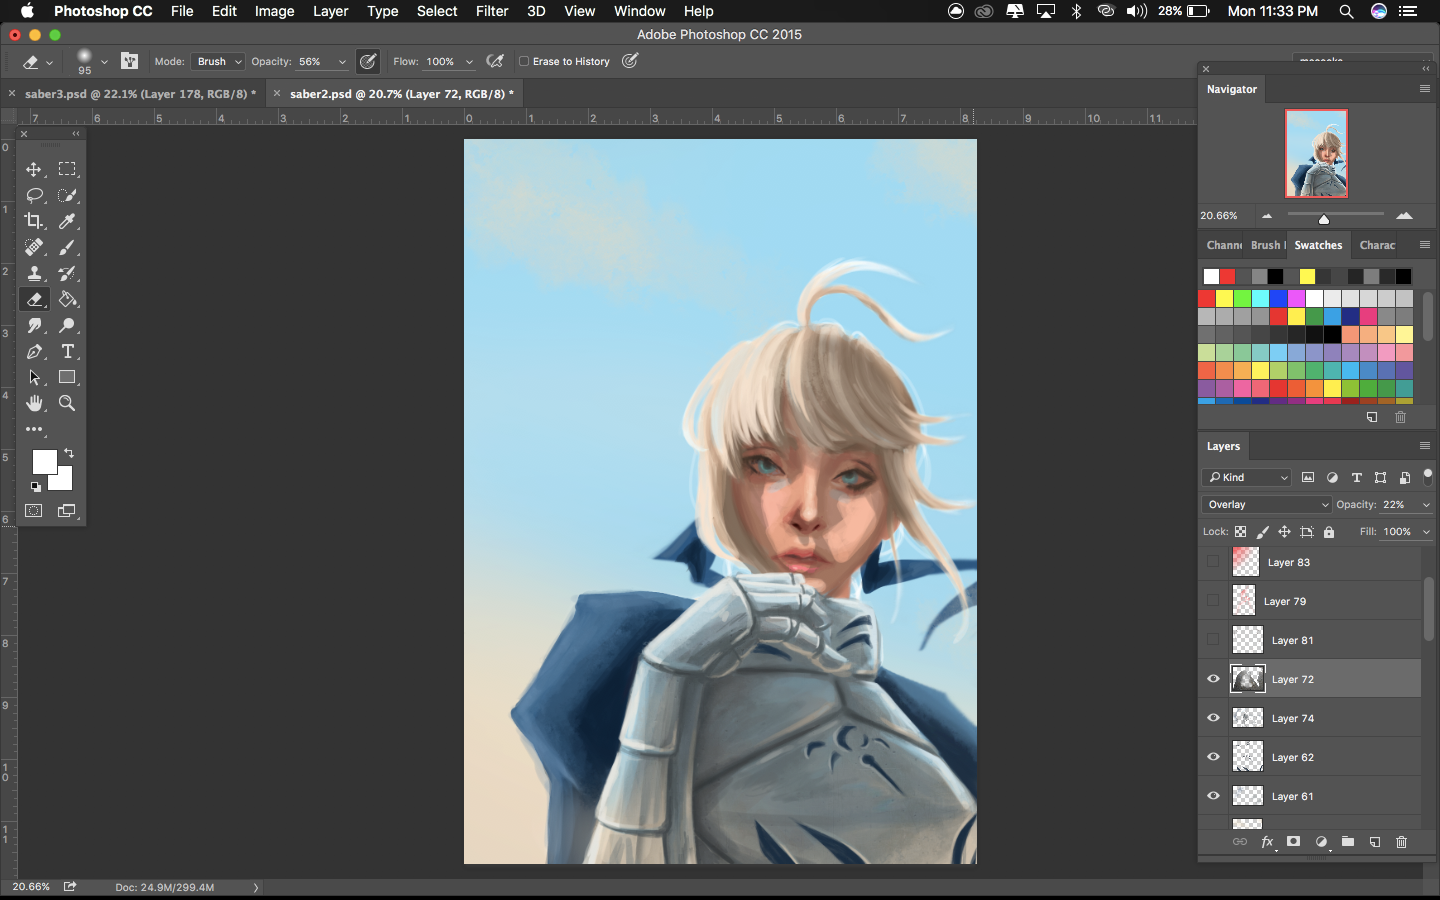Select the Smudge tool

tap(34, 325)
